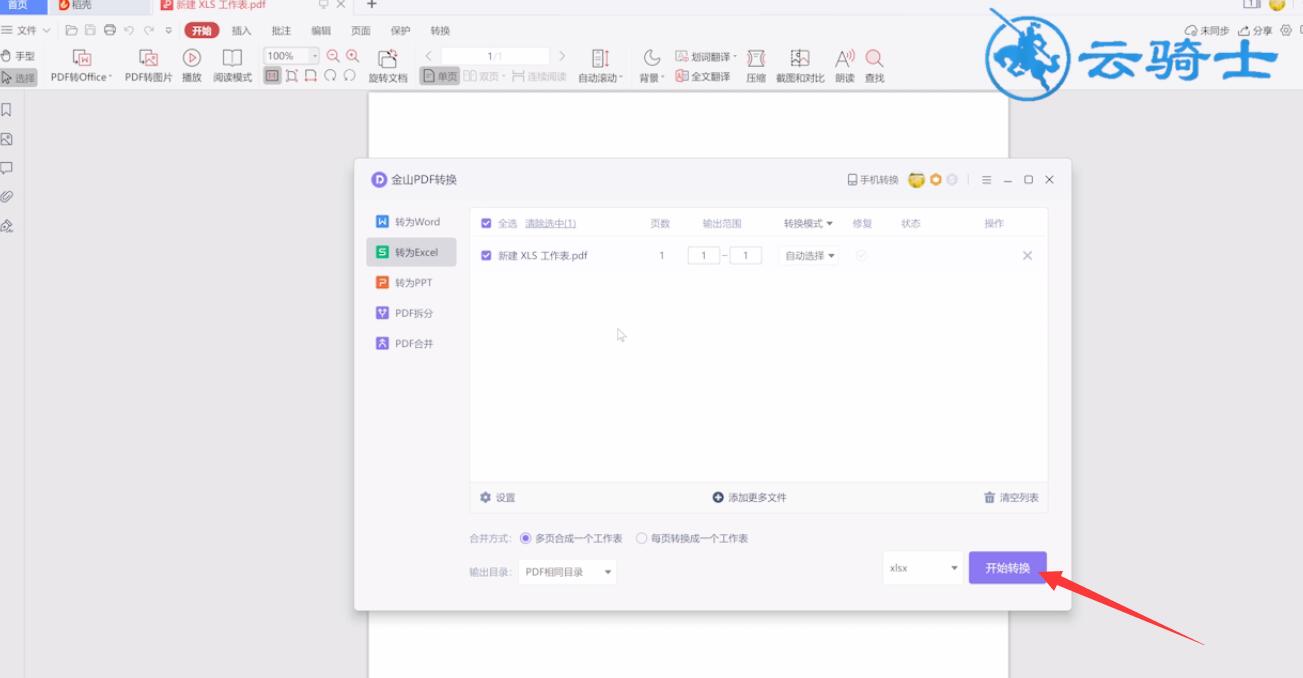Screen dimensions: 1303x678
Task: Click the page number box in toolbar
Action: [x=495, y=56]
